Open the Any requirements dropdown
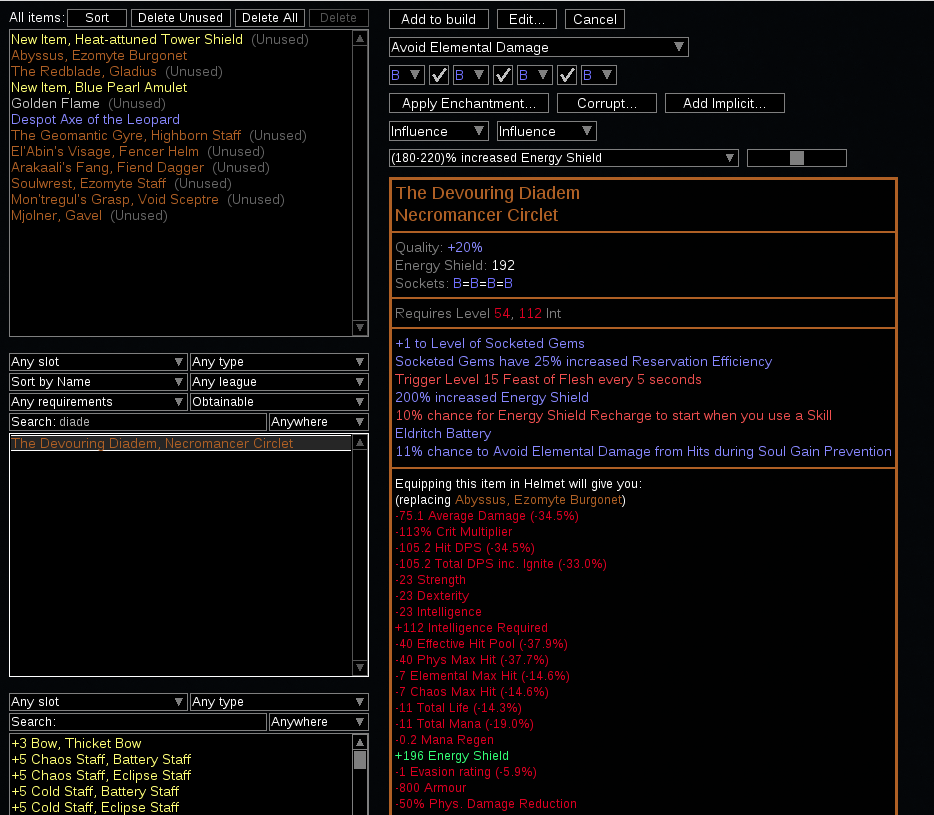 point(98,402)
